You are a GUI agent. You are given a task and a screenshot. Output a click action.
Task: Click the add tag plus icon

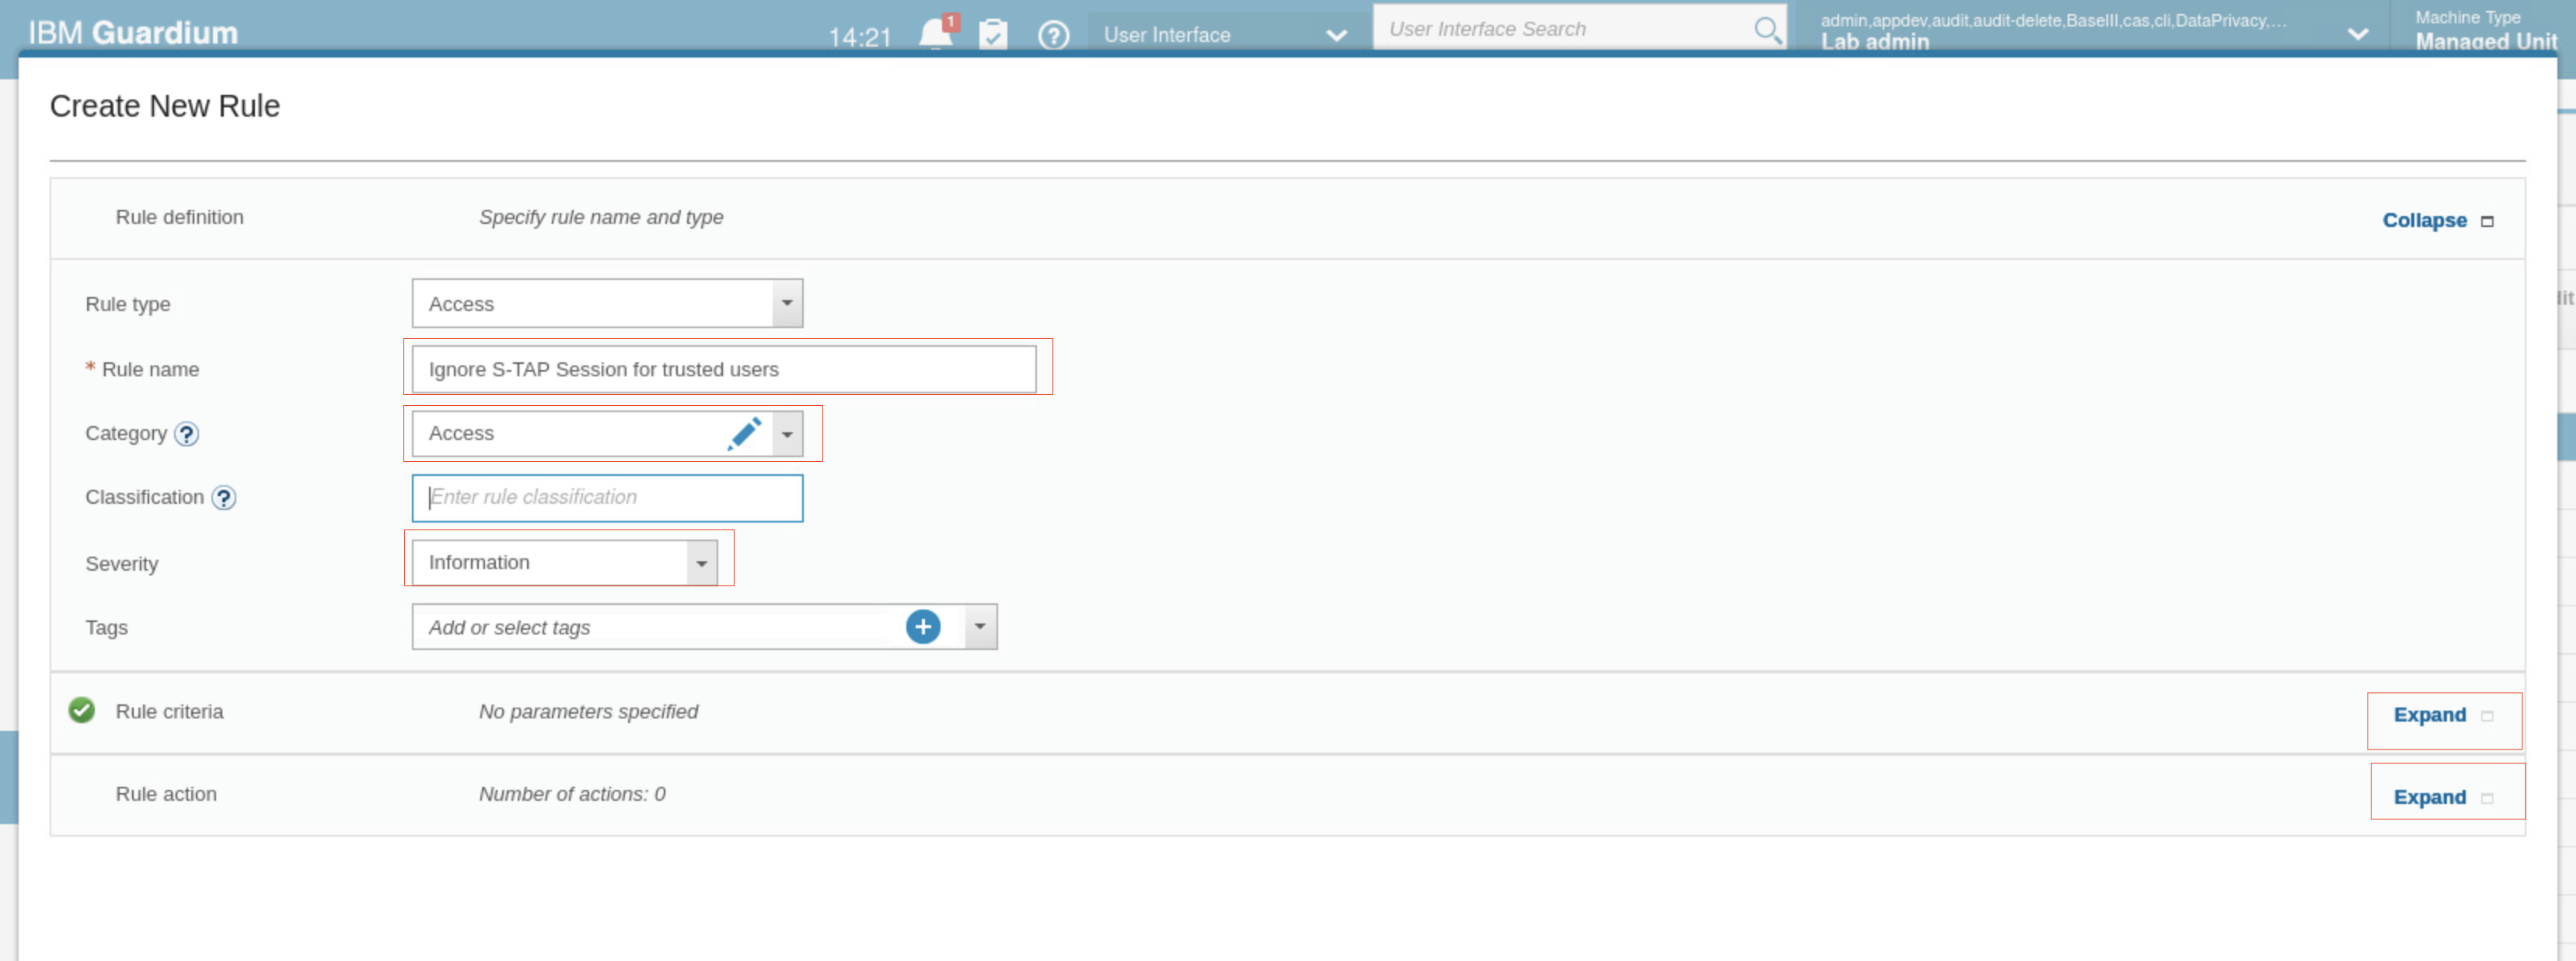(x=922, y=627)
